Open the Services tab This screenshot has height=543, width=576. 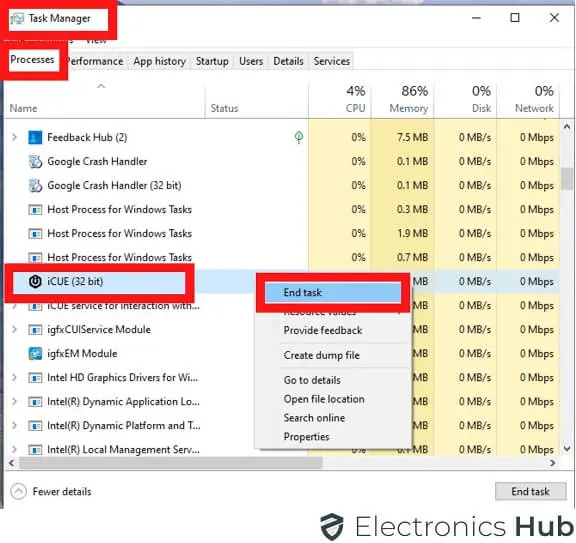coord(332,61)
